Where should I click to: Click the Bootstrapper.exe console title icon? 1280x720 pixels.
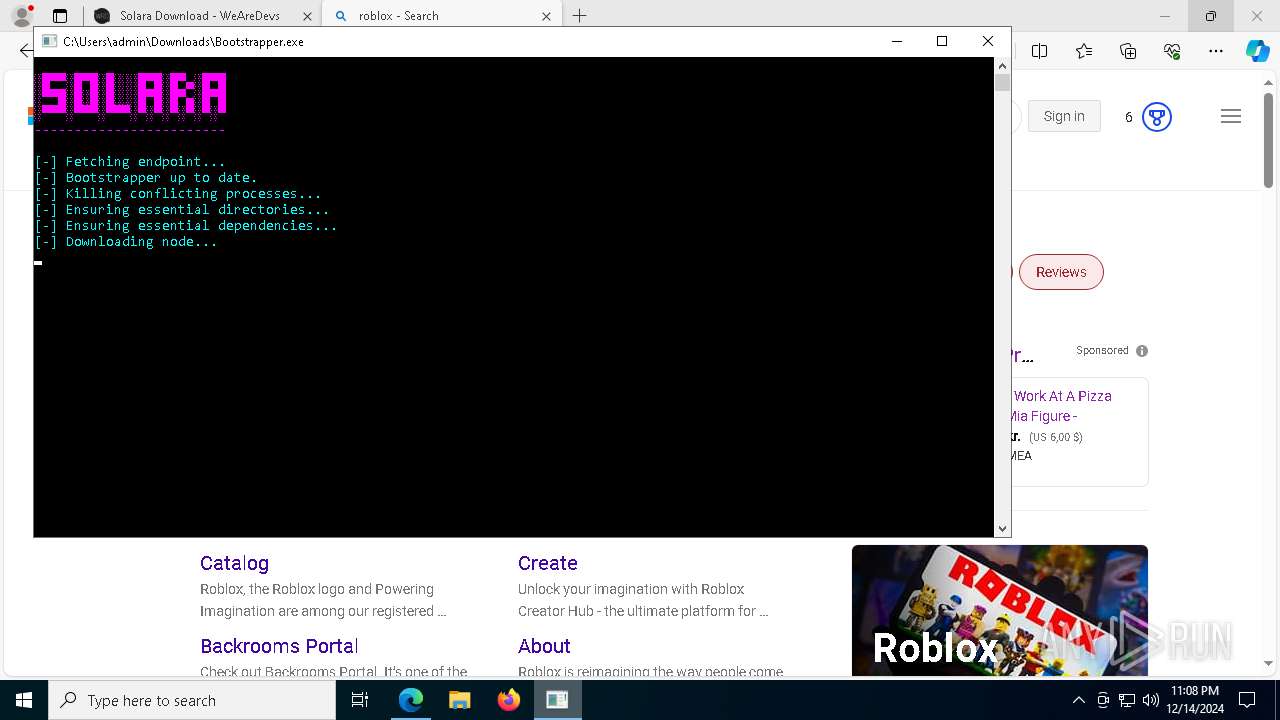(49, 42)
